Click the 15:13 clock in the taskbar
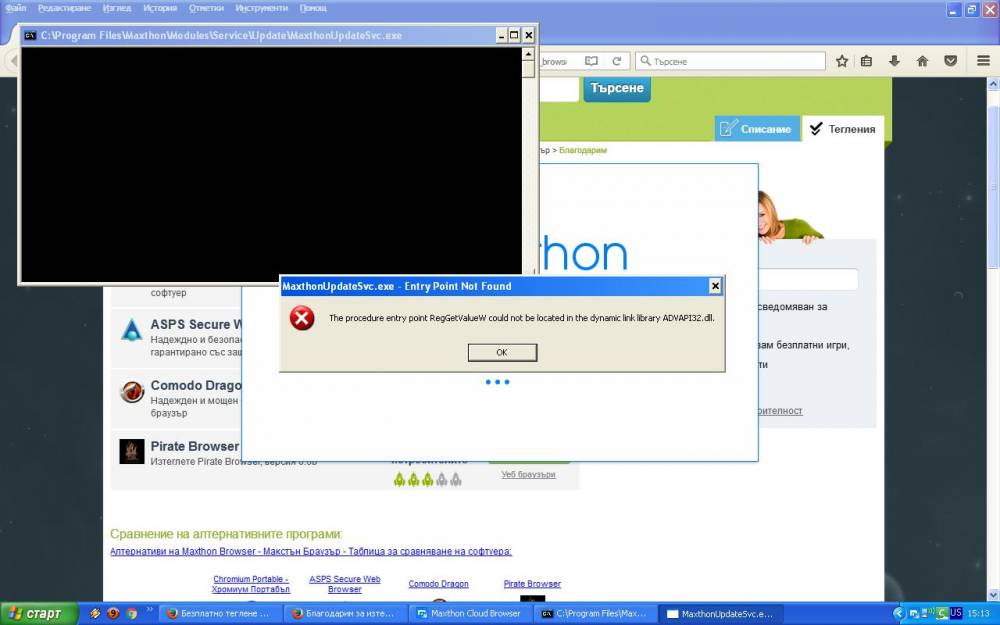 tap(978, 614)
